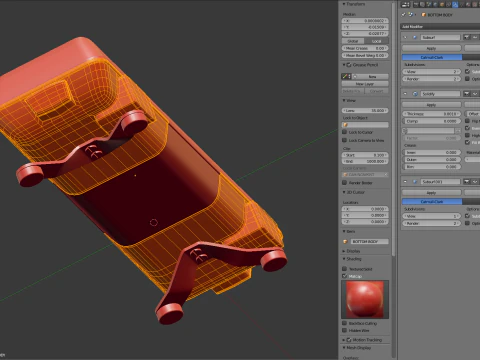The width and height of the screenshot is (480, 360).
Task: Enable Lock Camera to View checkbox
Action: [x=345, y=140]
